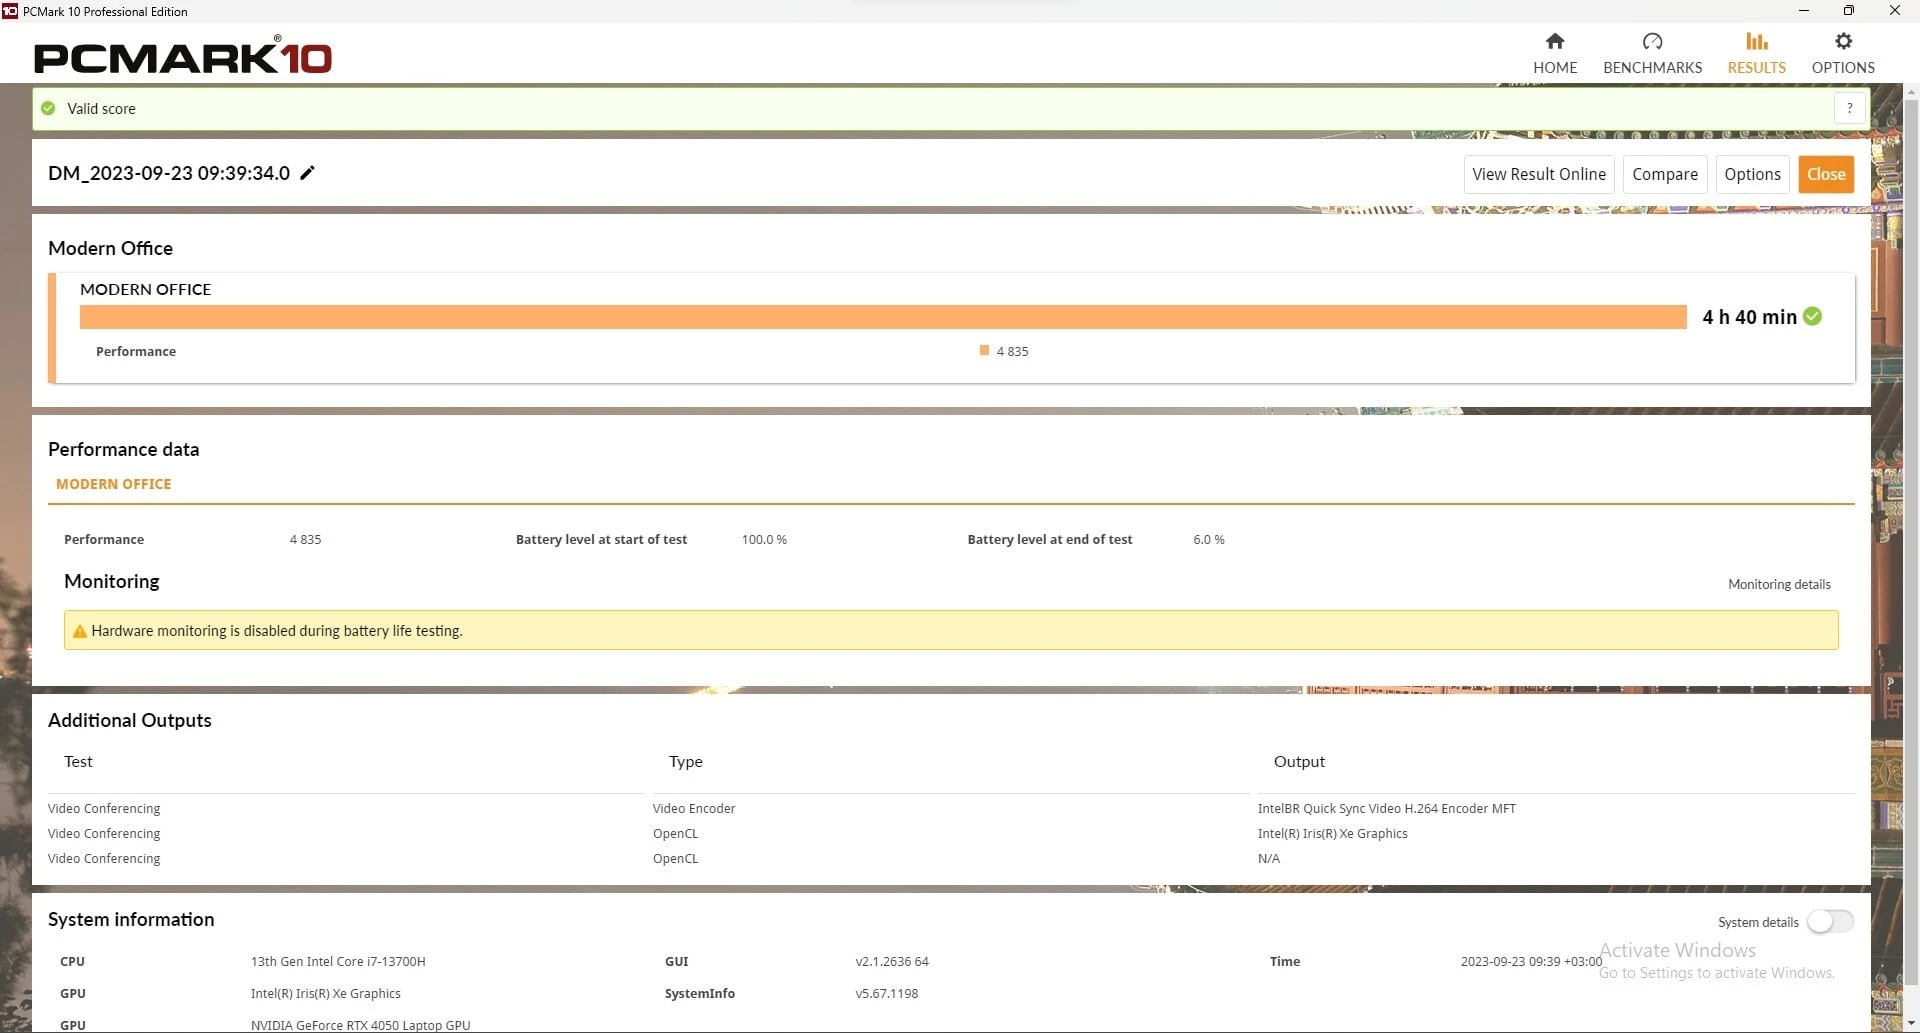Viewport: 1920px width, 1033px height.
Task: Minimize the PCMark 10 window
Action: click(1803, 11)
